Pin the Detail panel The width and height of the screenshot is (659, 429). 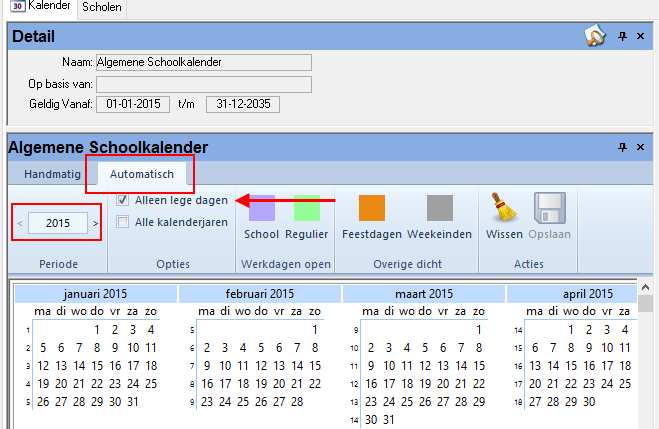(622, 37)
